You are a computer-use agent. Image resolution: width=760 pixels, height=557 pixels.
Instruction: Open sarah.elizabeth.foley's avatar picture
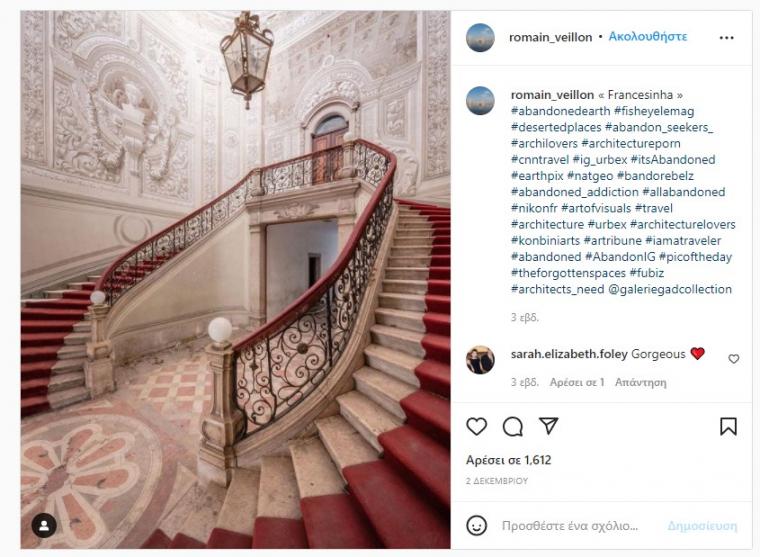(x=480, y=360)
